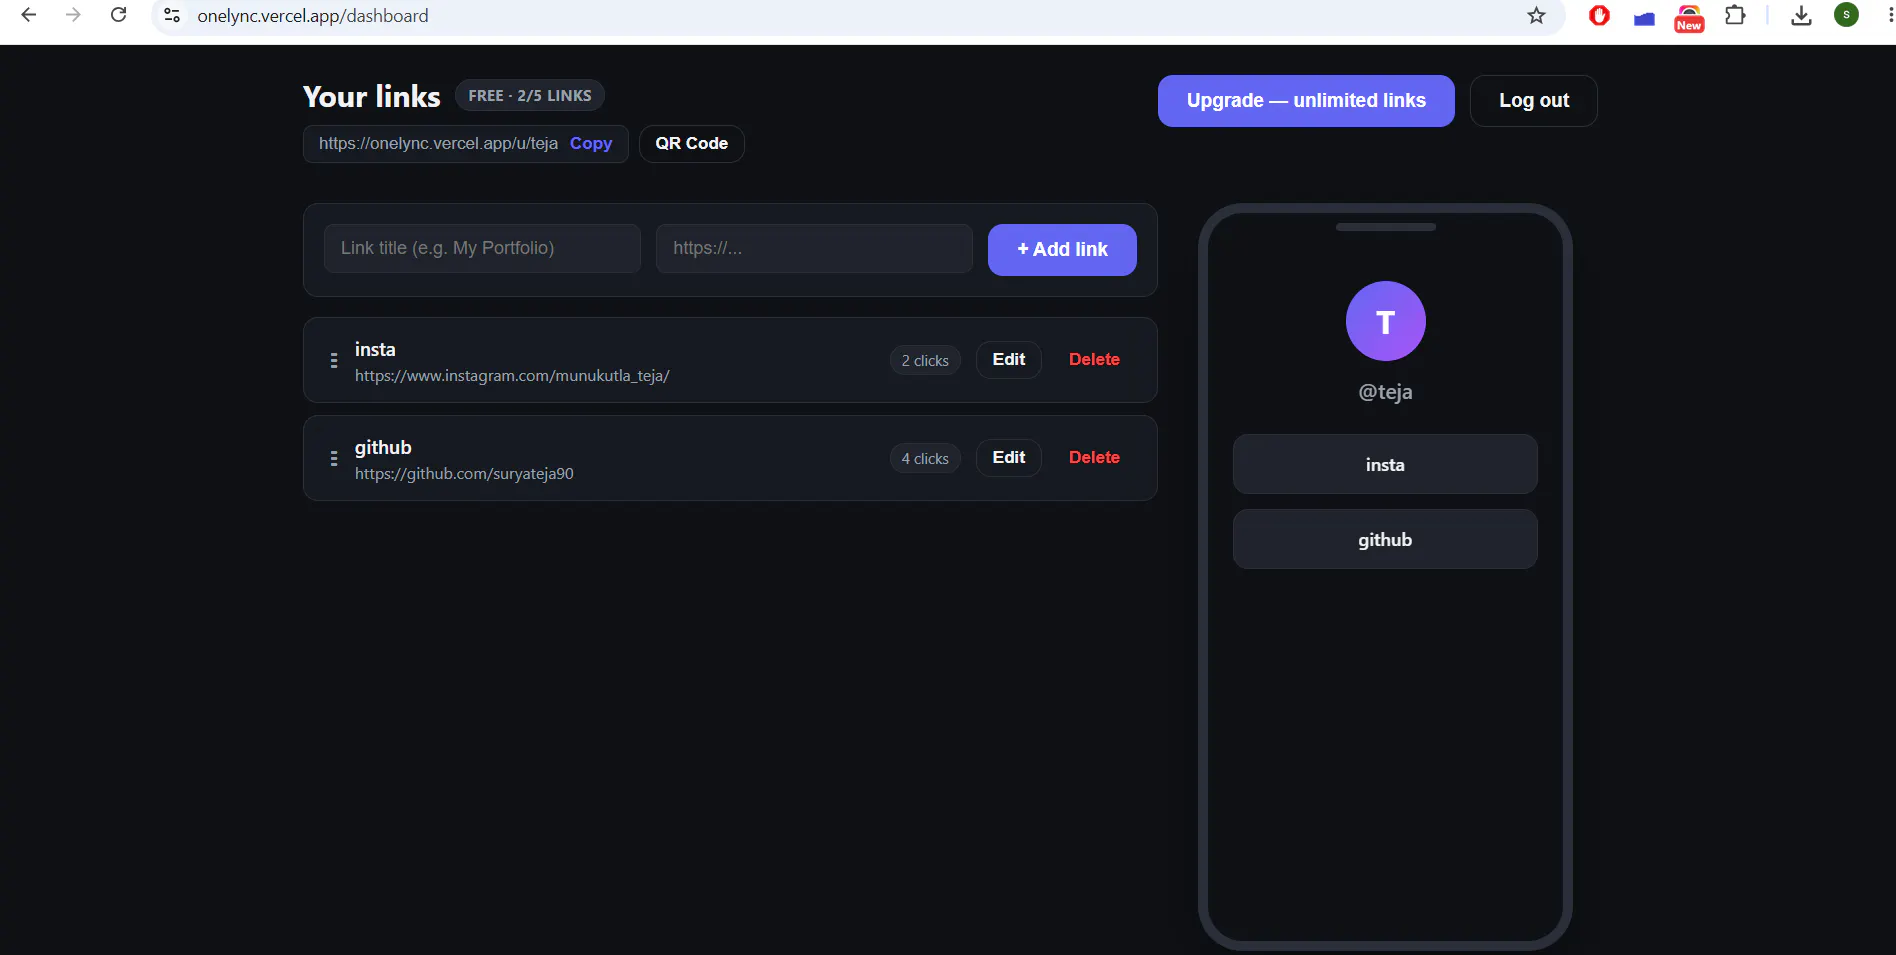1896x955 pixels.
Task: Grab the drag handle for insta link
Action: point(334,360)
